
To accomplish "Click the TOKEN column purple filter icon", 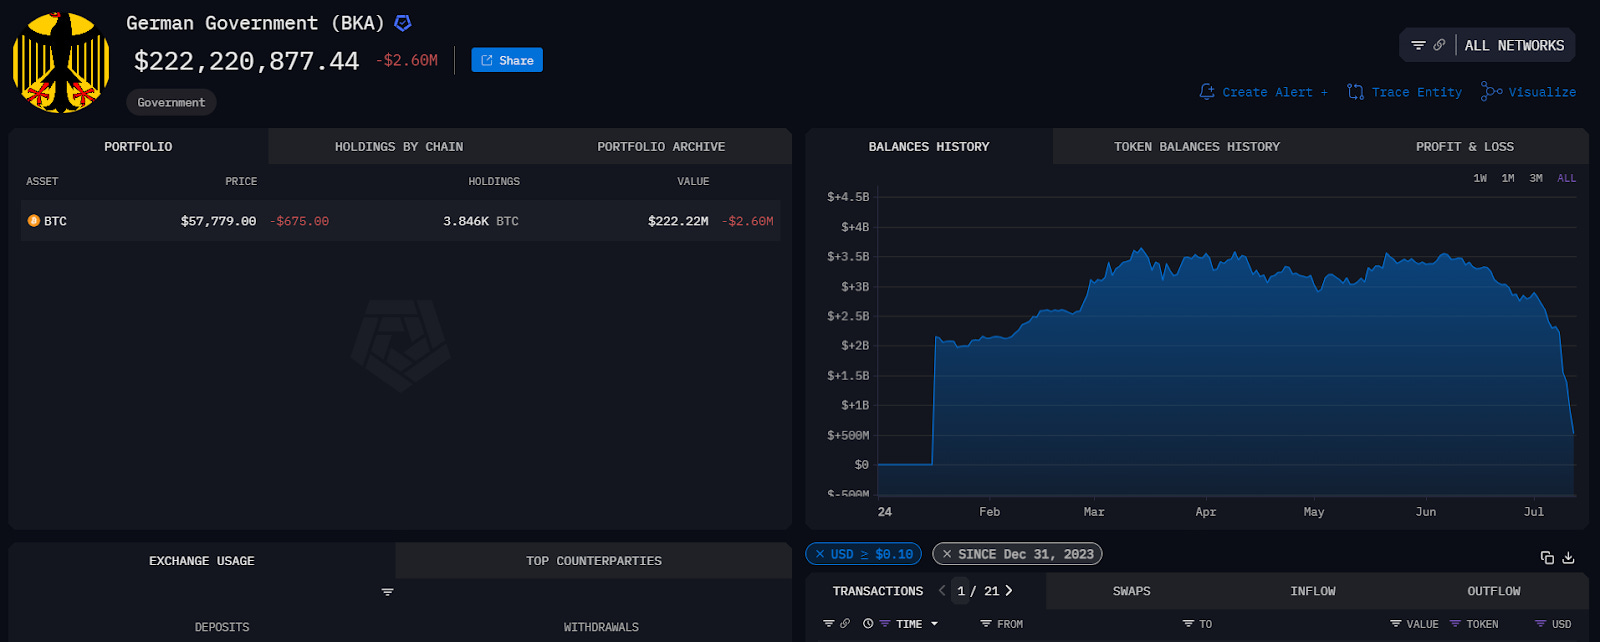I will click(x=1455, y=624).
